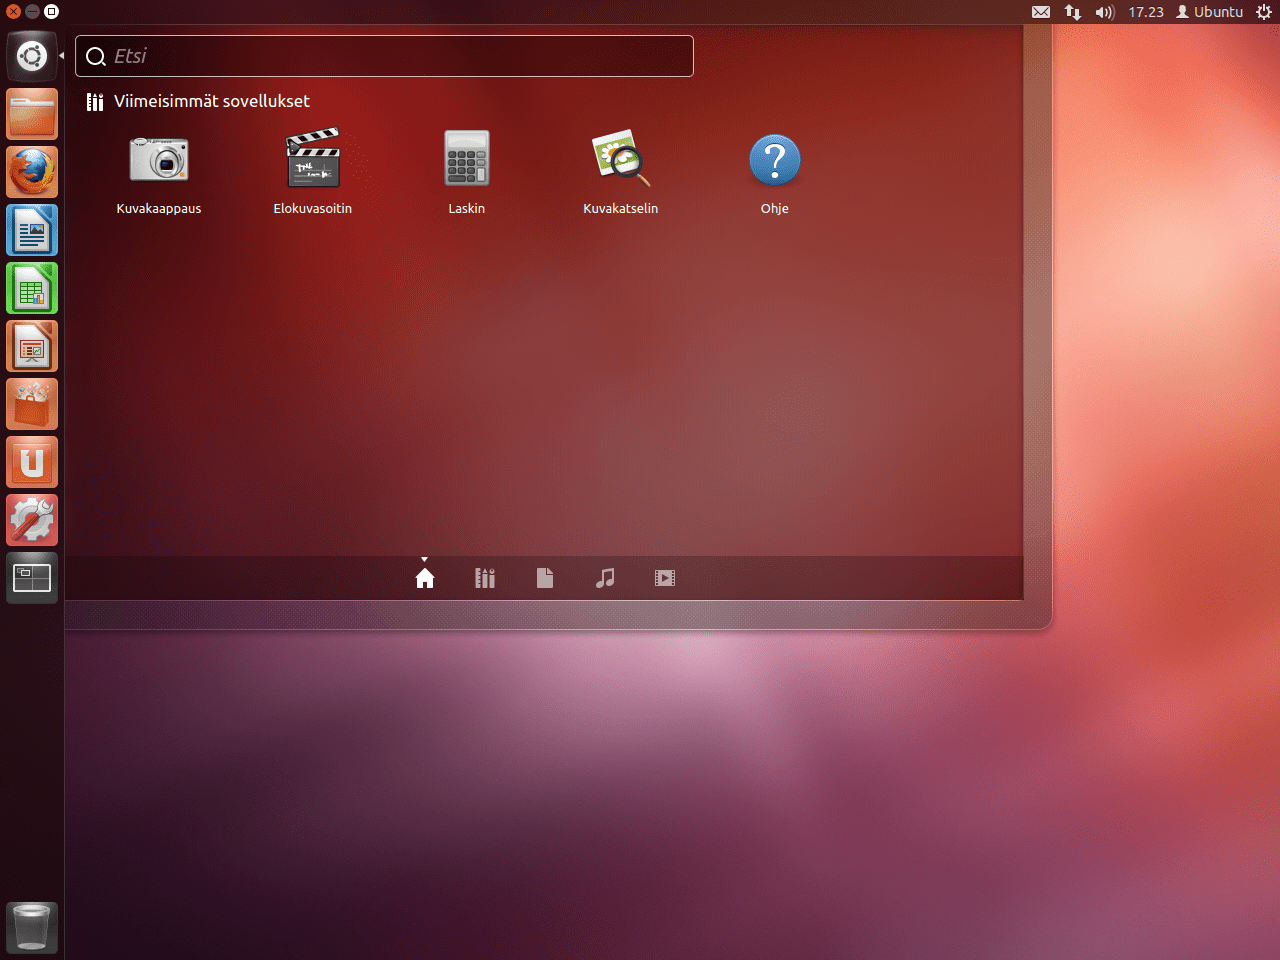Click the Ubuntu Dash home button
The image size is (1280, 960).
32,56
